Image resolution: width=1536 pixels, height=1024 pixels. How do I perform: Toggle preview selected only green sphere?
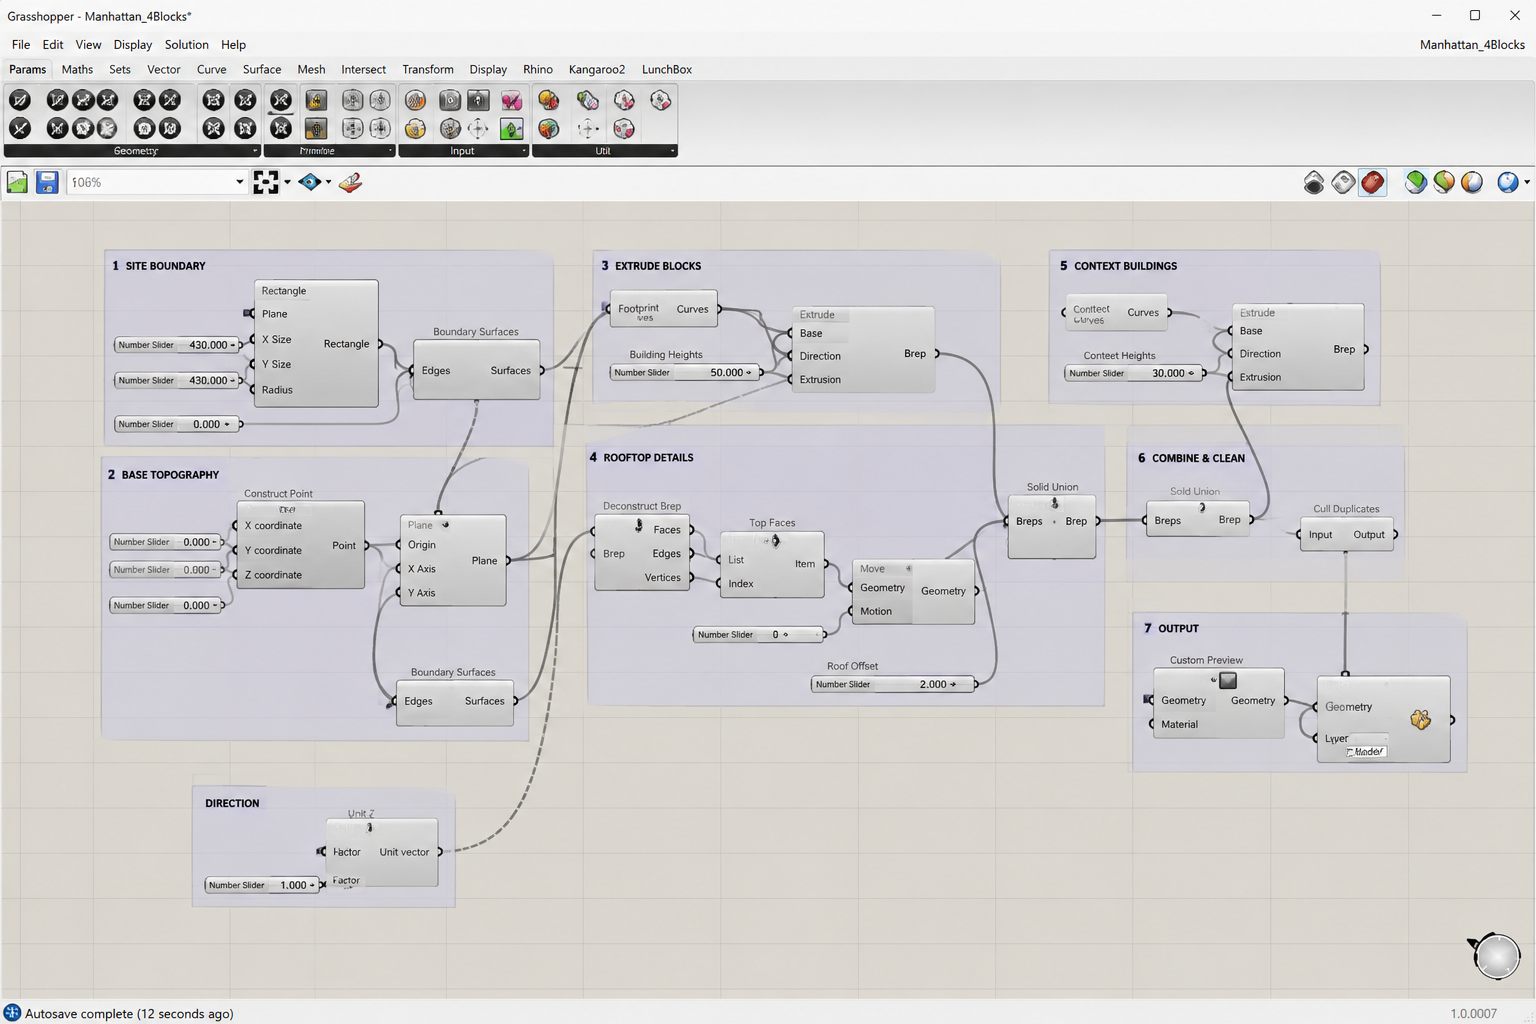pyautogui.click(x=1416, y=182)
